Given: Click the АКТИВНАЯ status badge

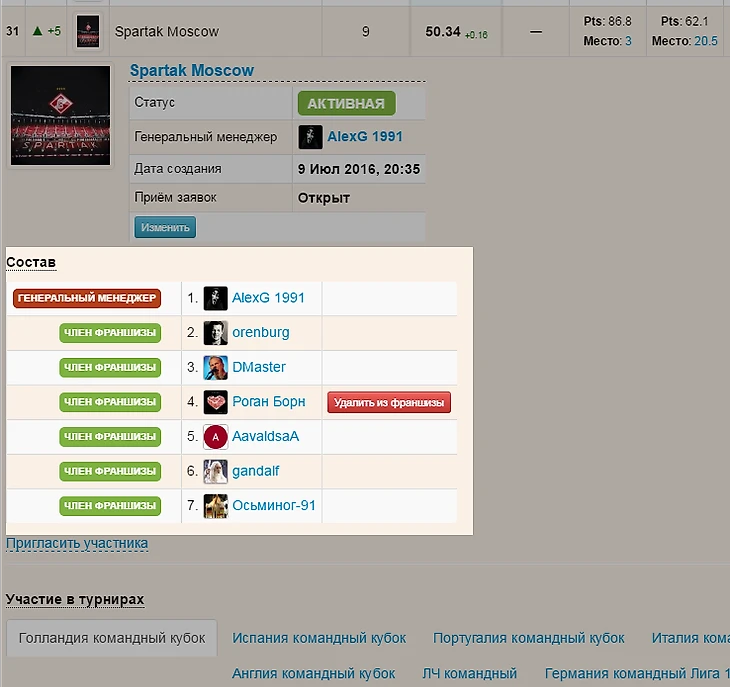Looking at the screenshot, I should (x=346, y=103).
